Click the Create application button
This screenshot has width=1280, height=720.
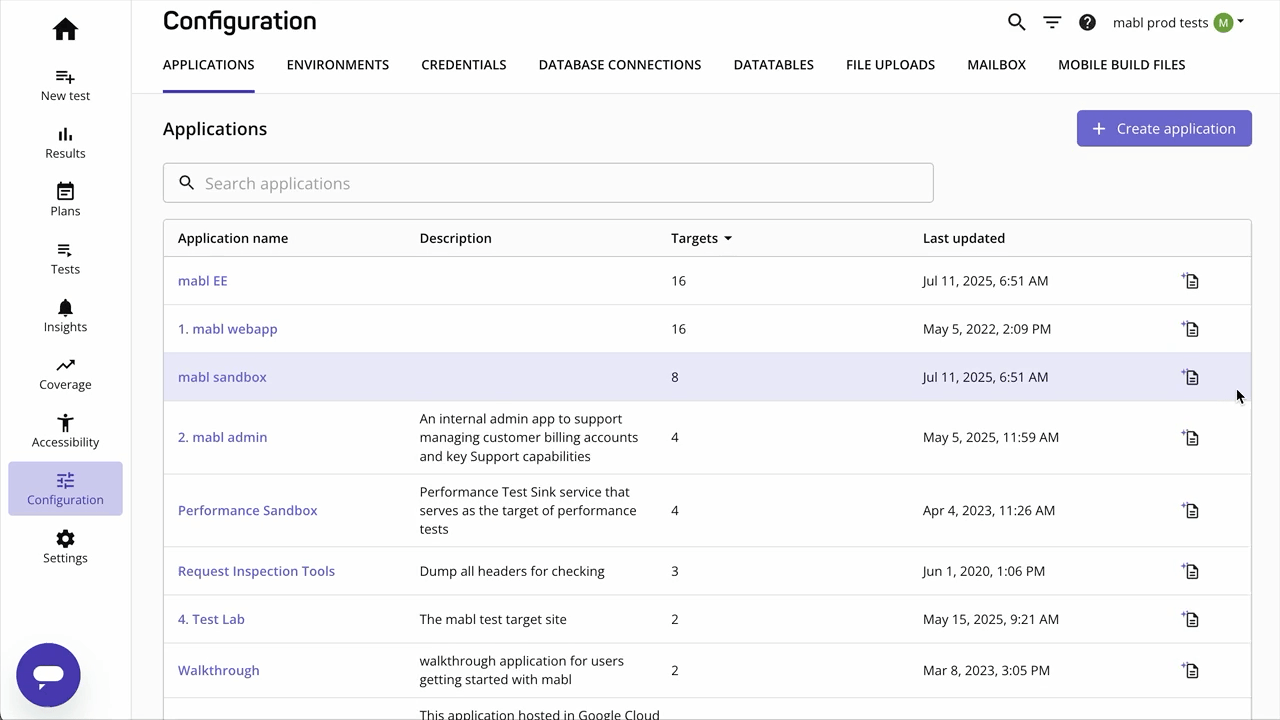1163,128
